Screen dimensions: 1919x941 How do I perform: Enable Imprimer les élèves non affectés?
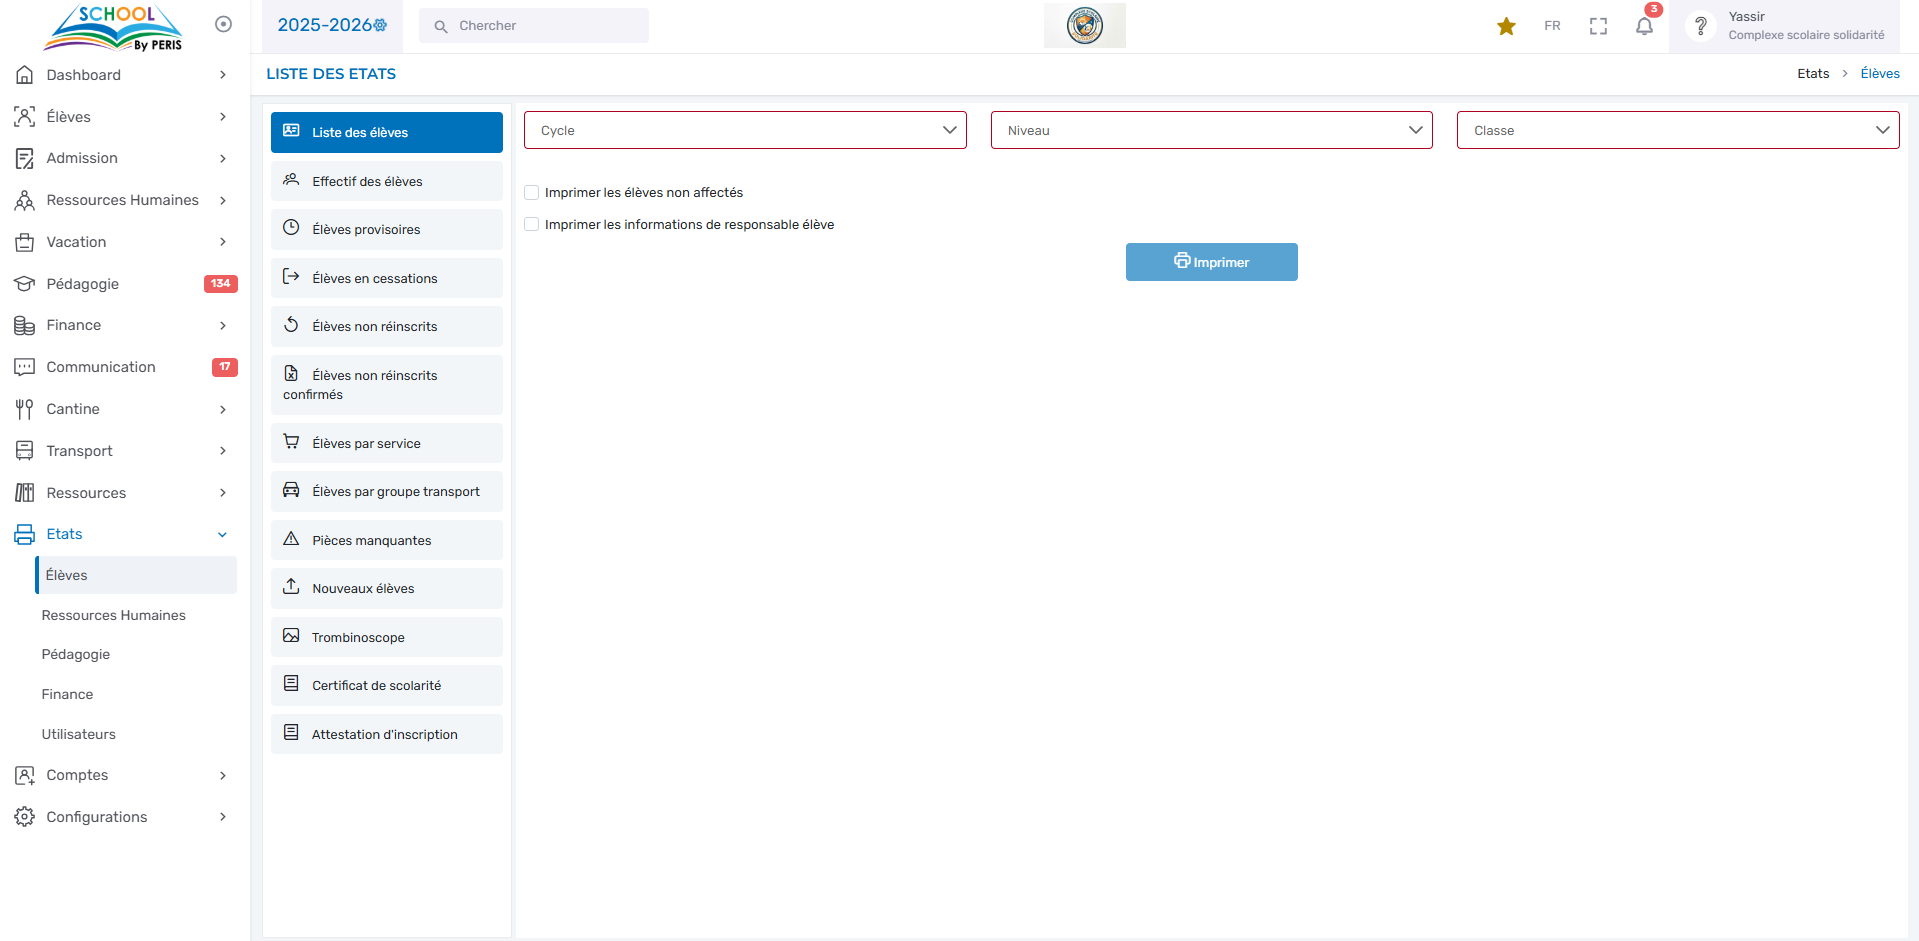pyautogui.click(x=532, y=193)
